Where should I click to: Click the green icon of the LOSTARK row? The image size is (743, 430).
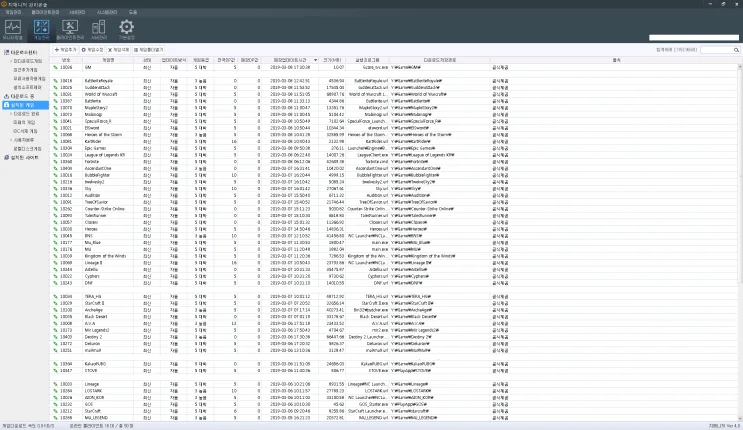[55, 391]
